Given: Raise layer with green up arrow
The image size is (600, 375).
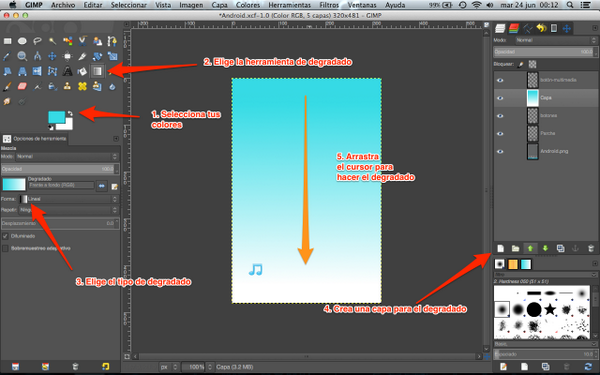Looking at the screenshot, I should [530, 249].
